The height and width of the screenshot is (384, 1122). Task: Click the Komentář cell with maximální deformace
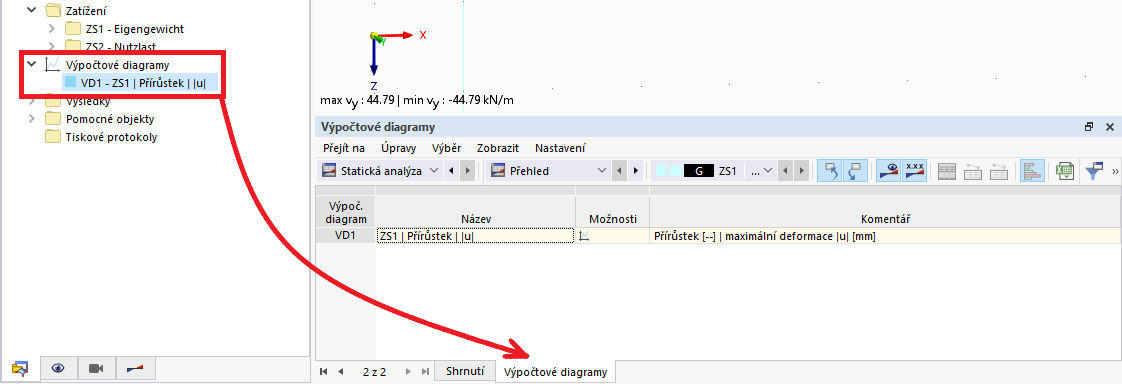(885, 236)
